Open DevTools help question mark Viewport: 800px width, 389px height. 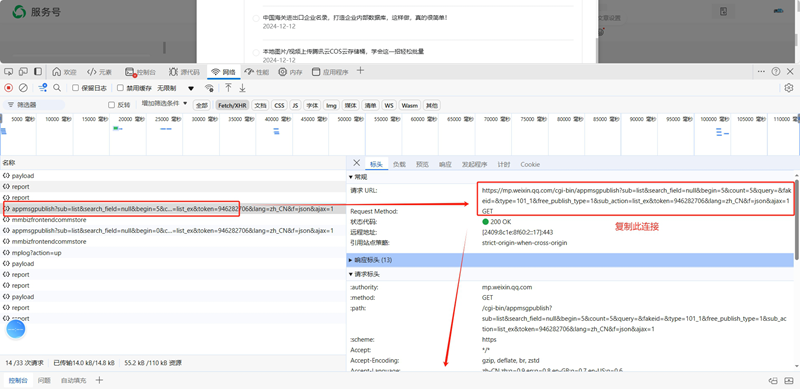point(776,71)
